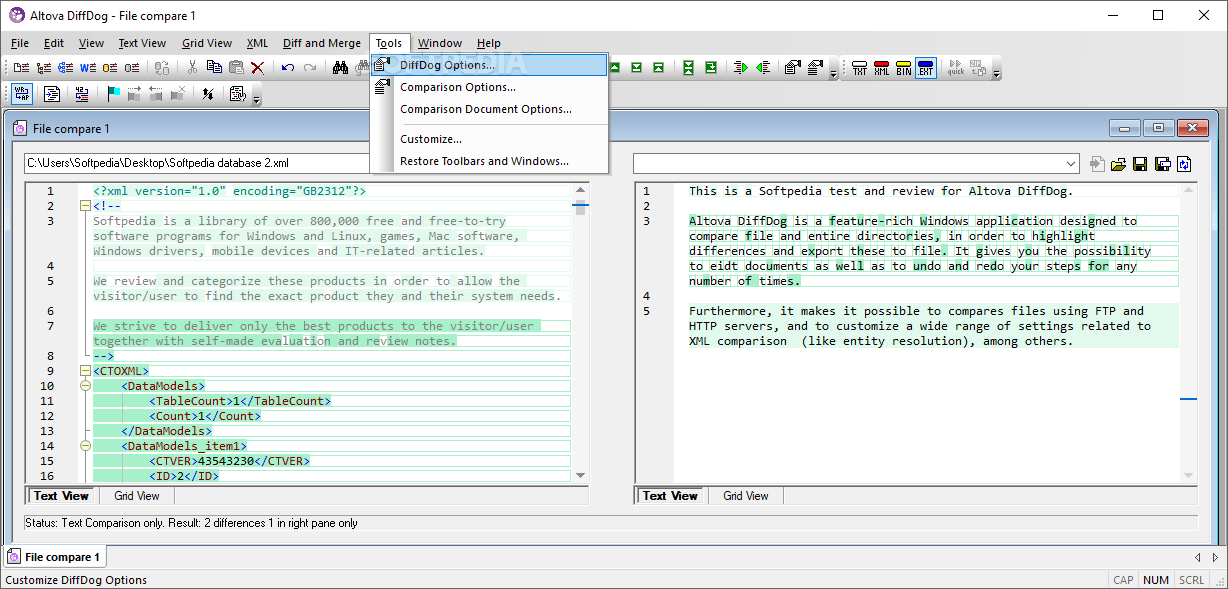The image size is (1228, 589).
Task: Select Text View tab in right pane
Action: [670, 496]
